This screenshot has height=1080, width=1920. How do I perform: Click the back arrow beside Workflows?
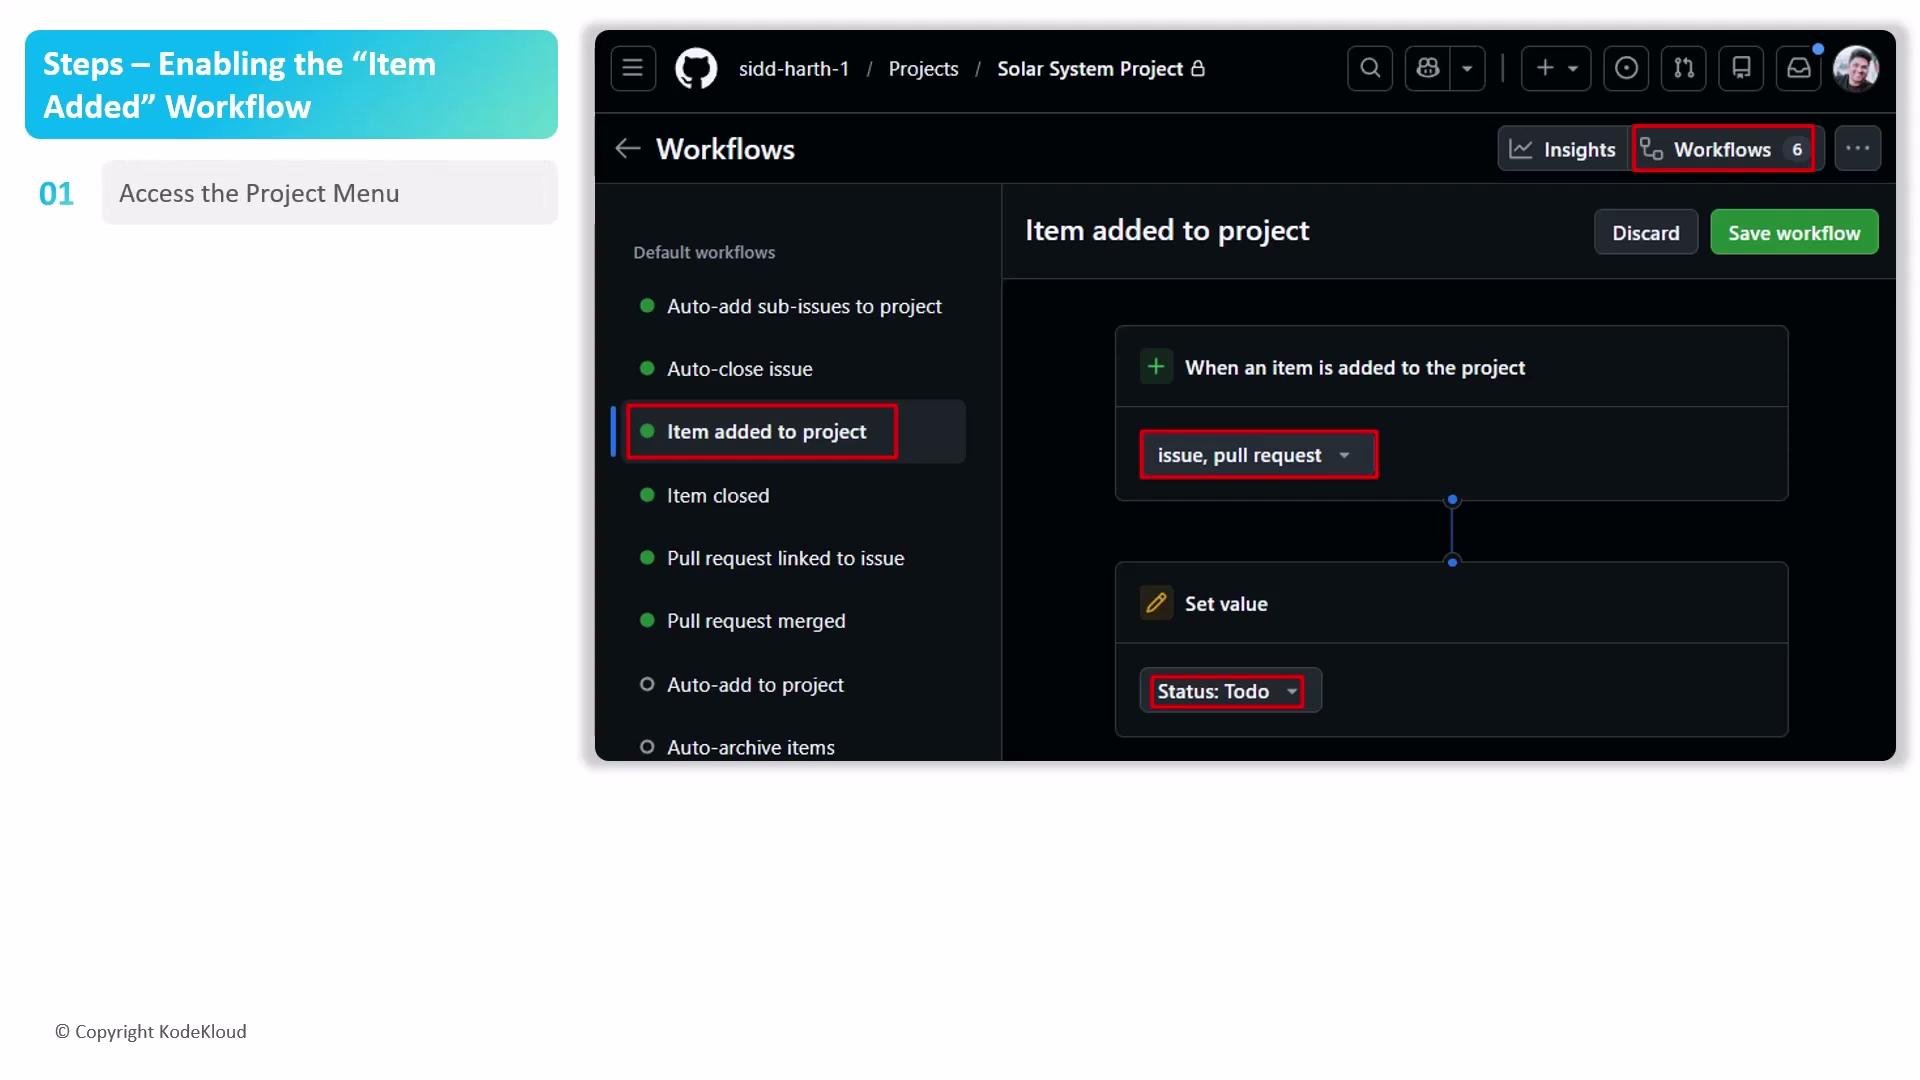(627, 149)
